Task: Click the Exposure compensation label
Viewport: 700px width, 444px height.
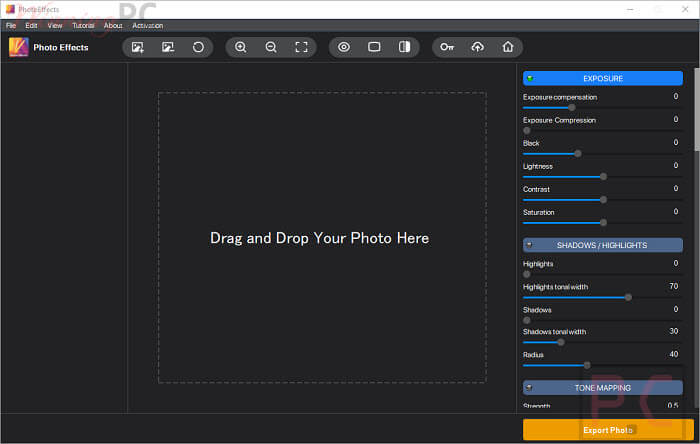Action: tap(560, 97)
